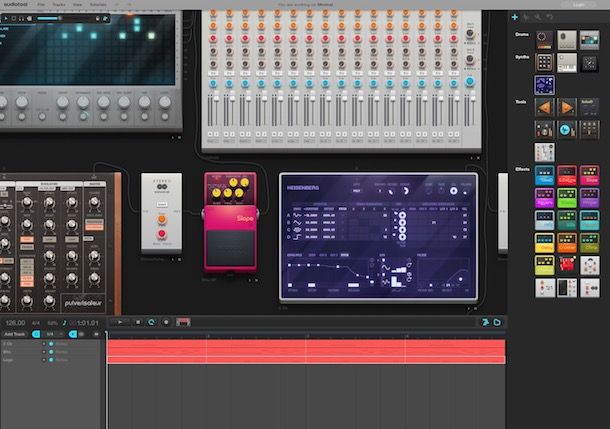The image size is (610, 429).
Task: Add the white effect with dark center panel
Action: click(x=567, y=288)
